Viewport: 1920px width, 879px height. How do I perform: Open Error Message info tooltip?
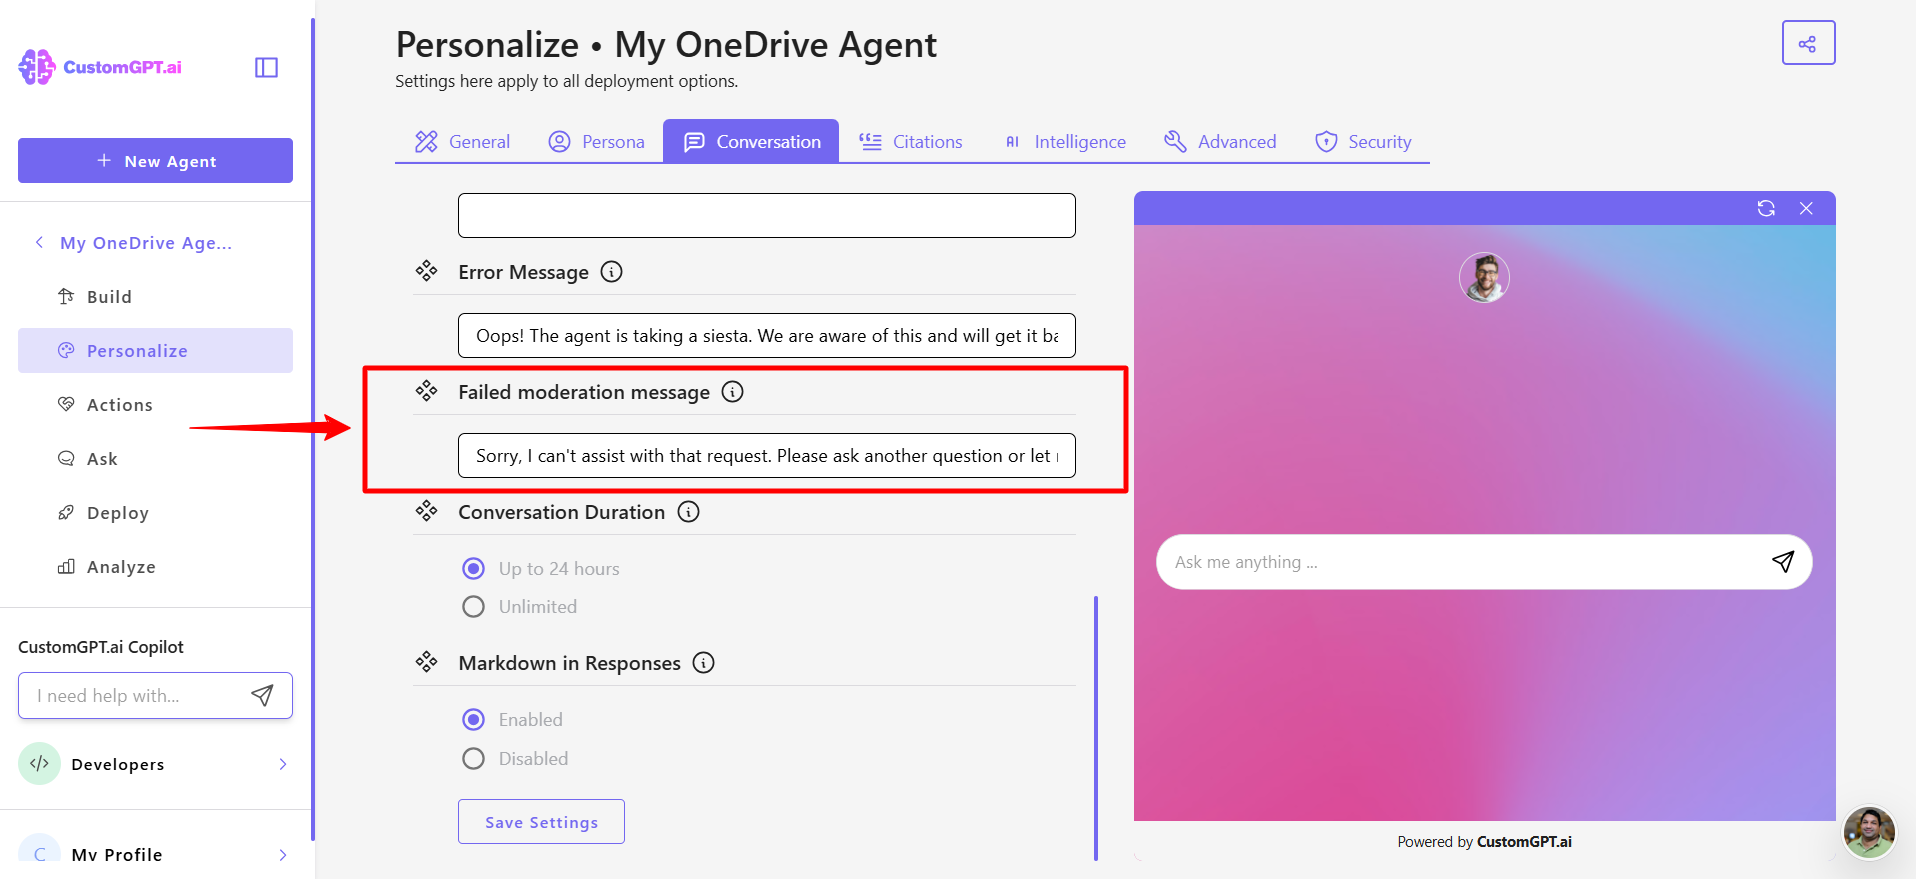pos(611,272)
